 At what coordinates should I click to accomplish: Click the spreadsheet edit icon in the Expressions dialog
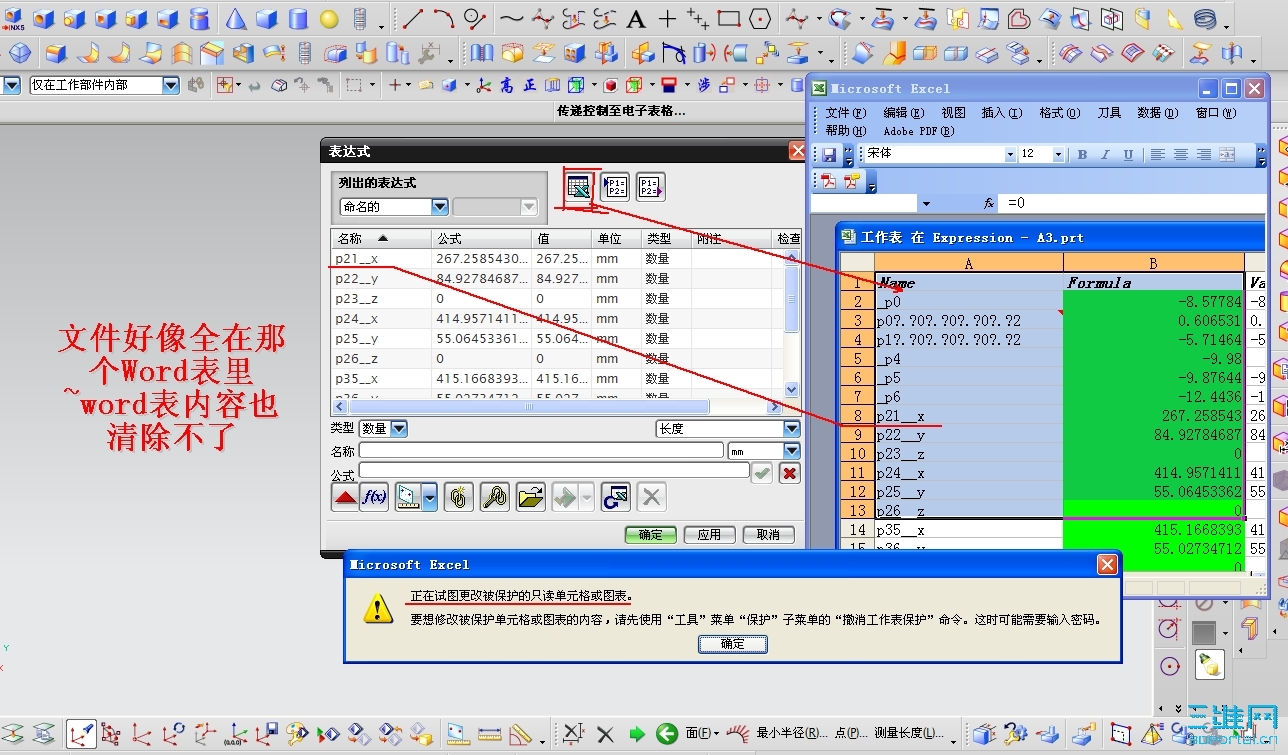[578, 186]
